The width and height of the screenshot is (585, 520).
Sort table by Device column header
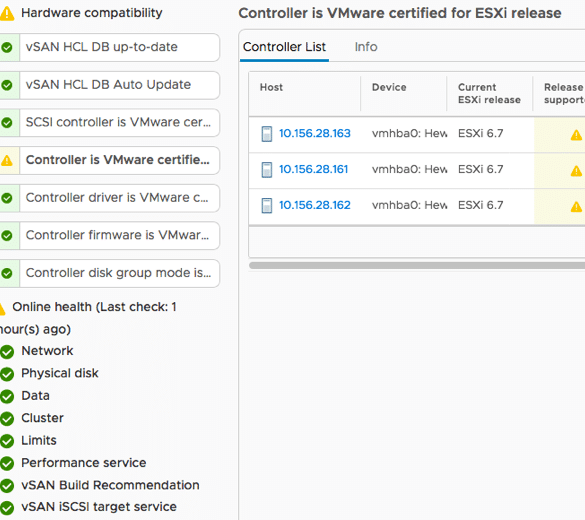[389, 87]
